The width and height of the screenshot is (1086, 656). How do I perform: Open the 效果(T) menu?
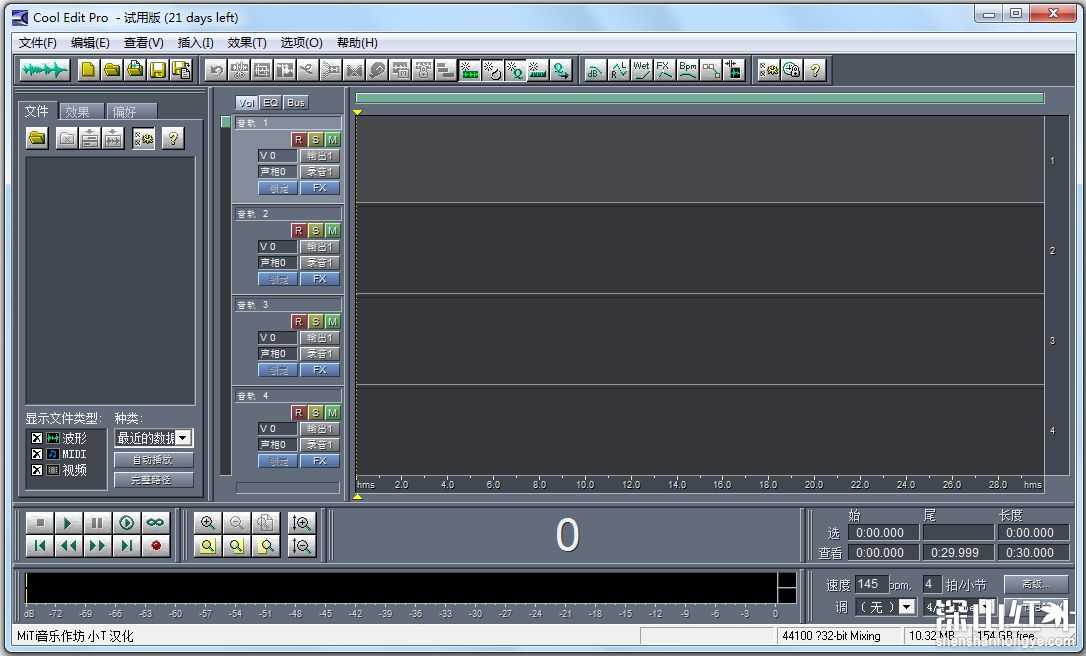click(x=246, y=42)
